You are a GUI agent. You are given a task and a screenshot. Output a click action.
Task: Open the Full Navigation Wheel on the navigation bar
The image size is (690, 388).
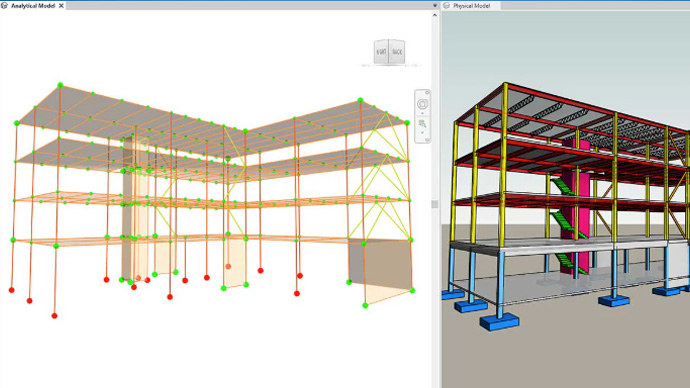[x=422, y=104]
